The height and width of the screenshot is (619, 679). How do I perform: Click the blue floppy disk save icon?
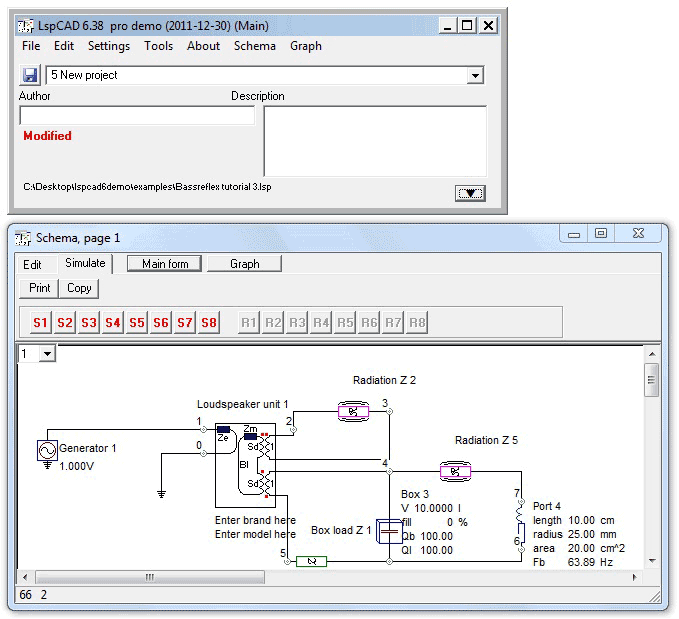(30, 75)
